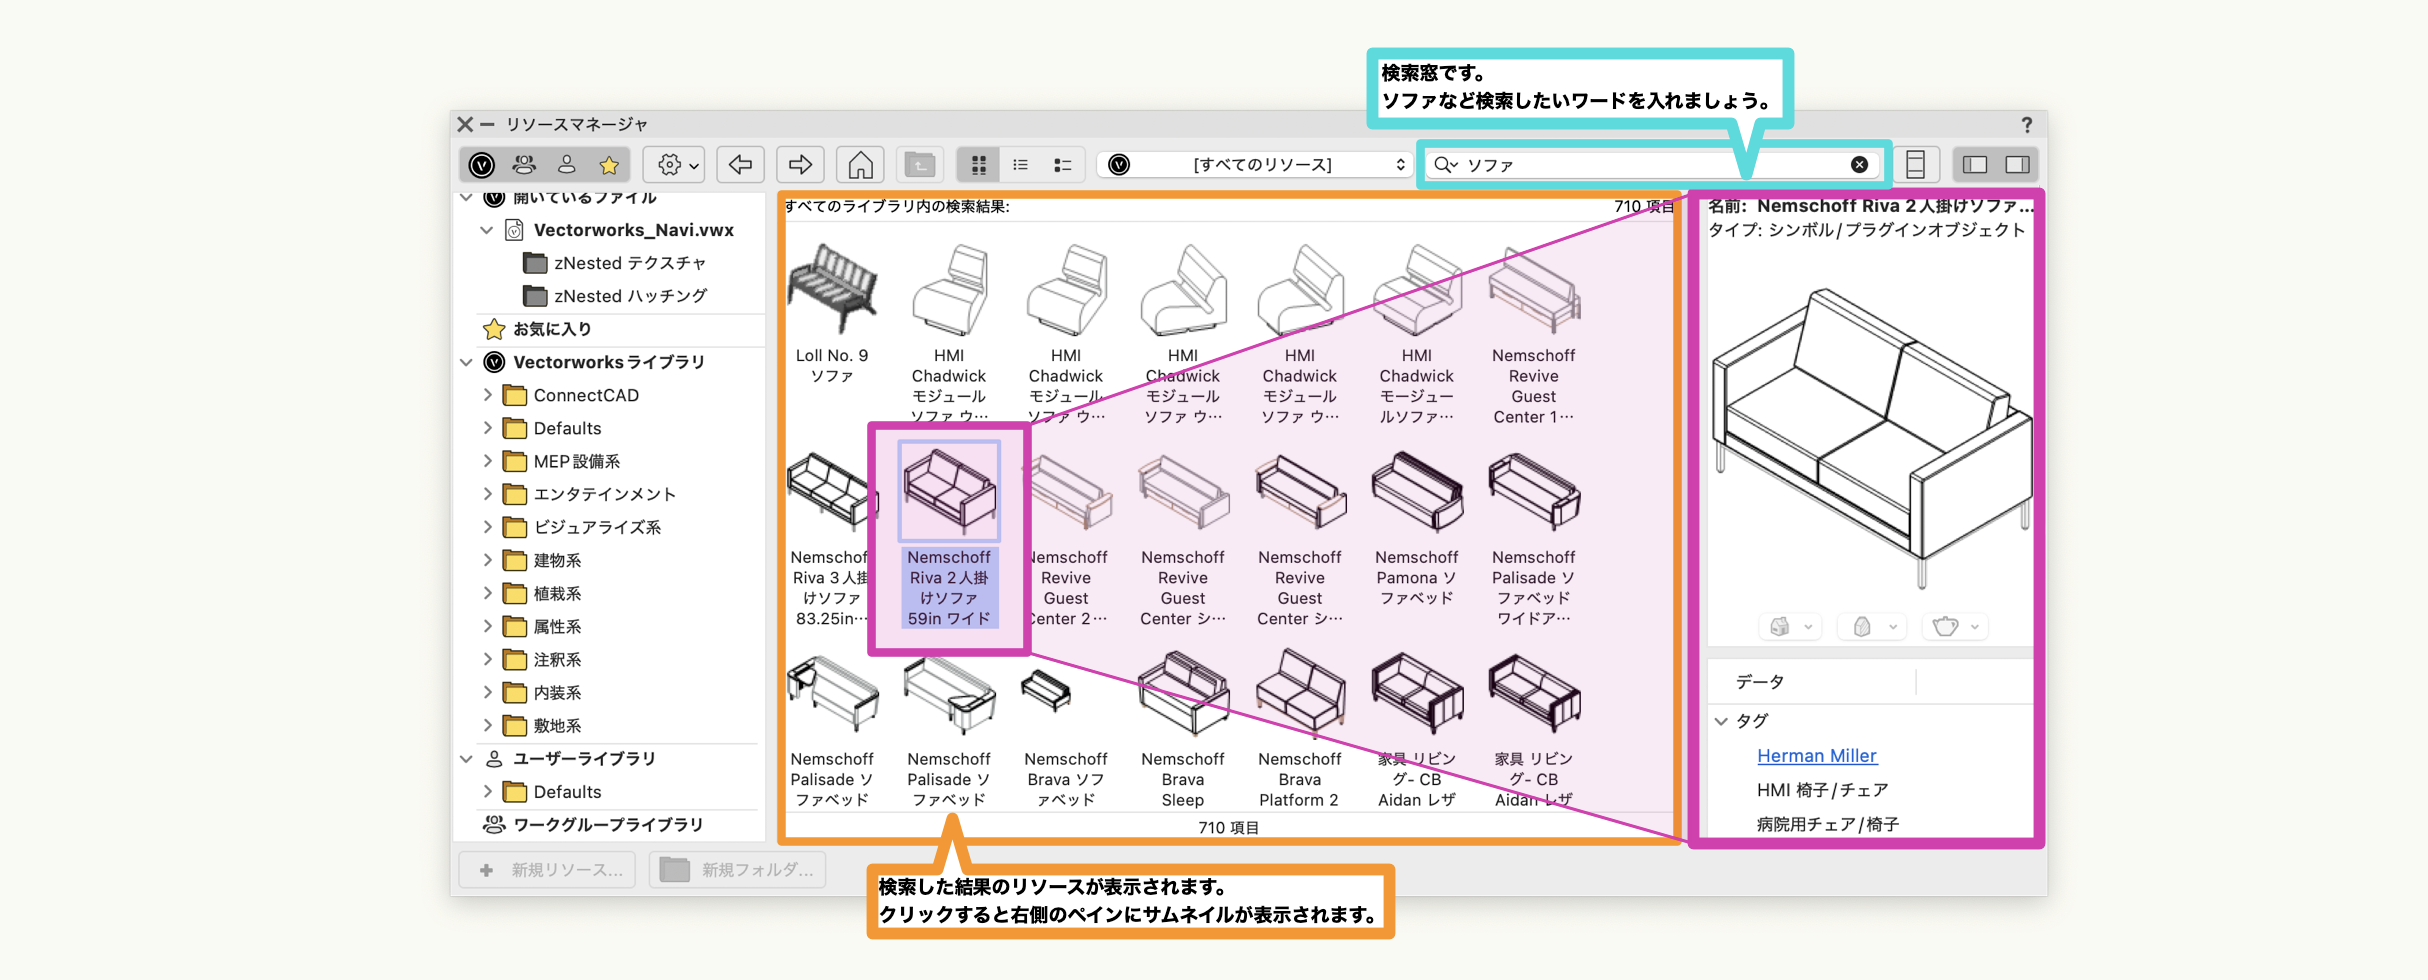Open the teapot render mode dropdown in preview
The width and height of the screenshot is (2428, 980).
tap(1956, 627)
